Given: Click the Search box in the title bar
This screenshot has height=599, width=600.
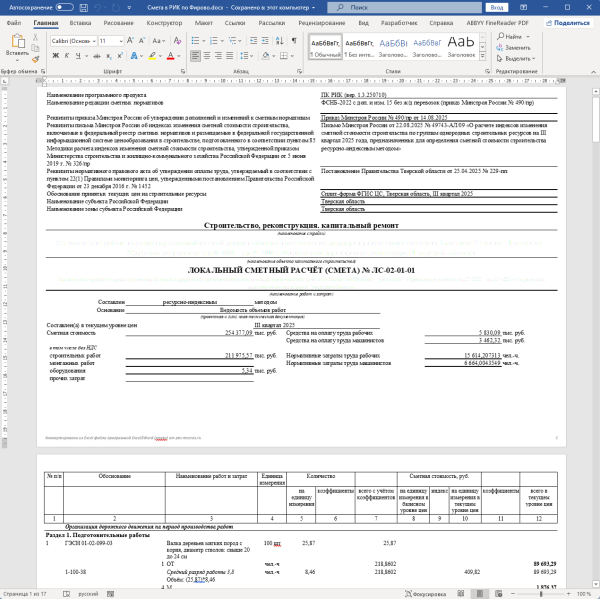Looking at the screenshot, I should point(404,7).
